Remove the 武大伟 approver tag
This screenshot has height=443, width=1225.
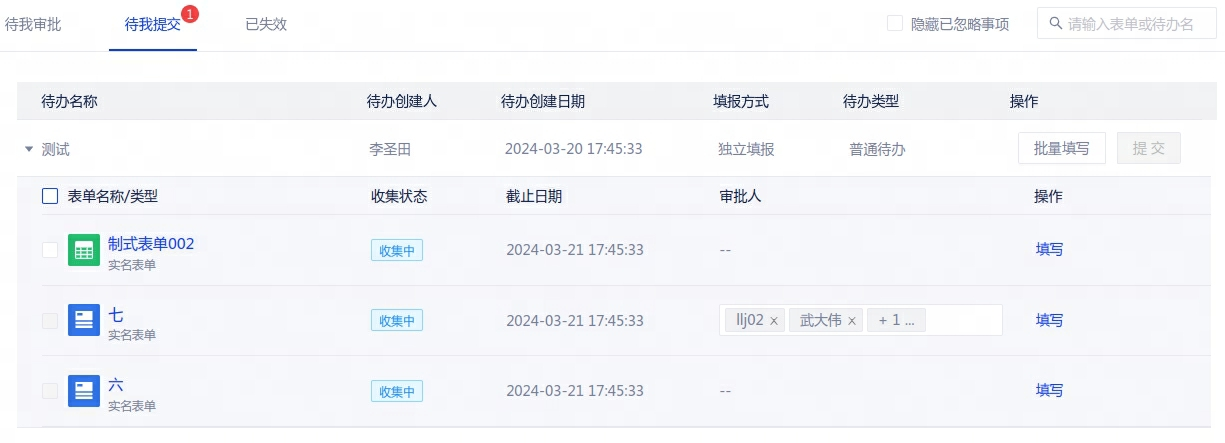[852, 321]
